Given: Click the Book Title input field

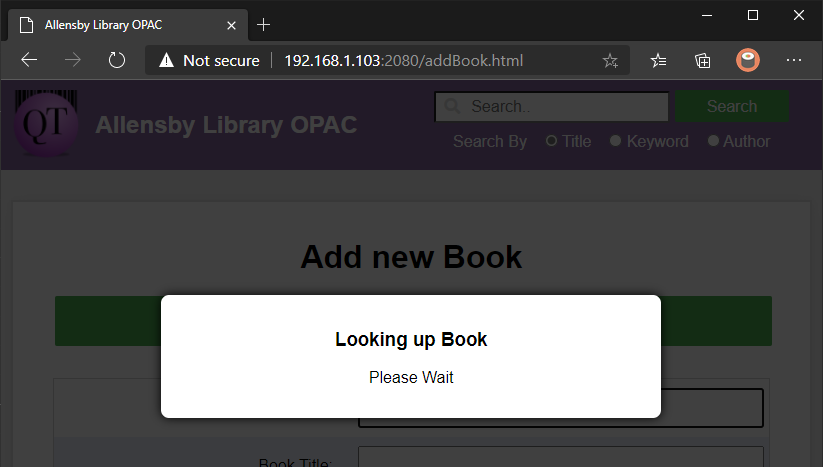Looking at the screenshot, I should [561, 457].
